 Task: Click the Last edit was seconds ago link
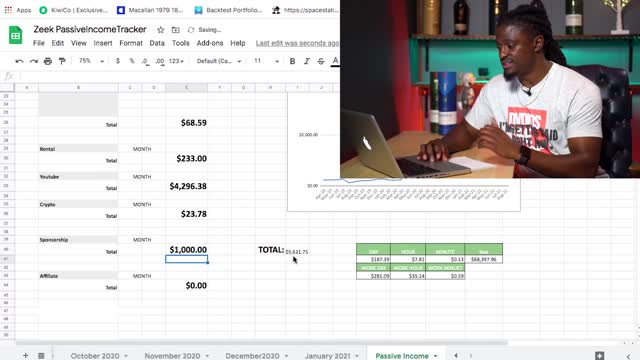298,43
